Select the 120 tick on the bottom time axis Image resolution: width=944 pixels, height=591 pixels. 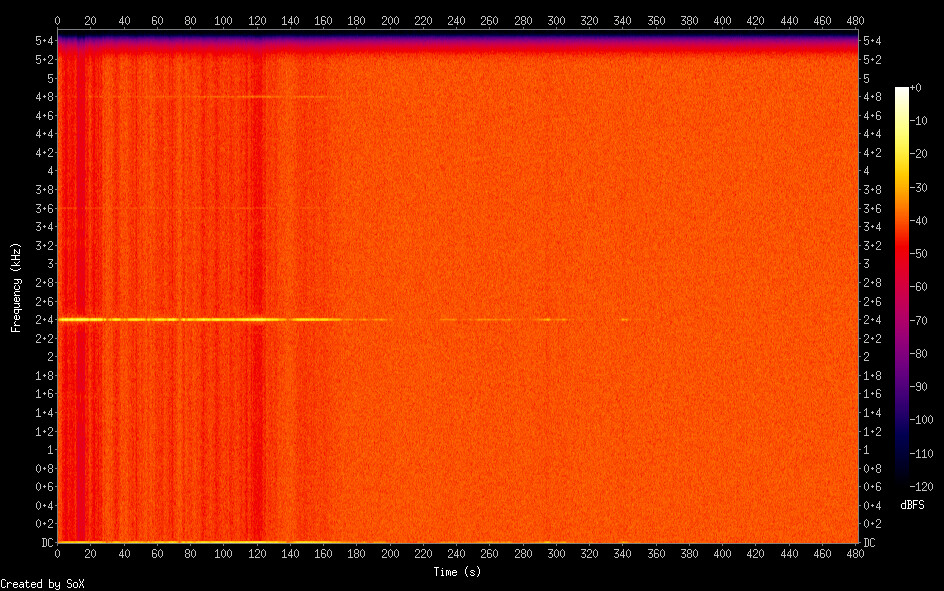[x=257, y=553]
